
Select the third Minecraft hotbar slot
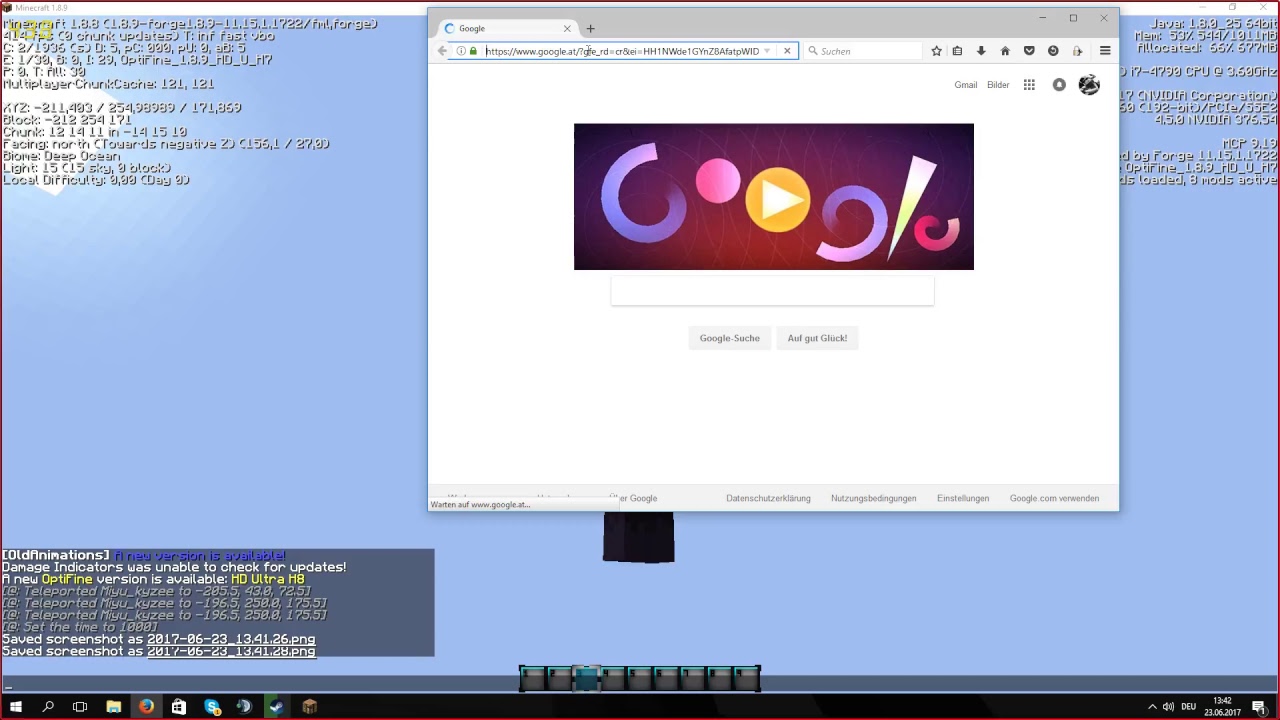[587, 679]
